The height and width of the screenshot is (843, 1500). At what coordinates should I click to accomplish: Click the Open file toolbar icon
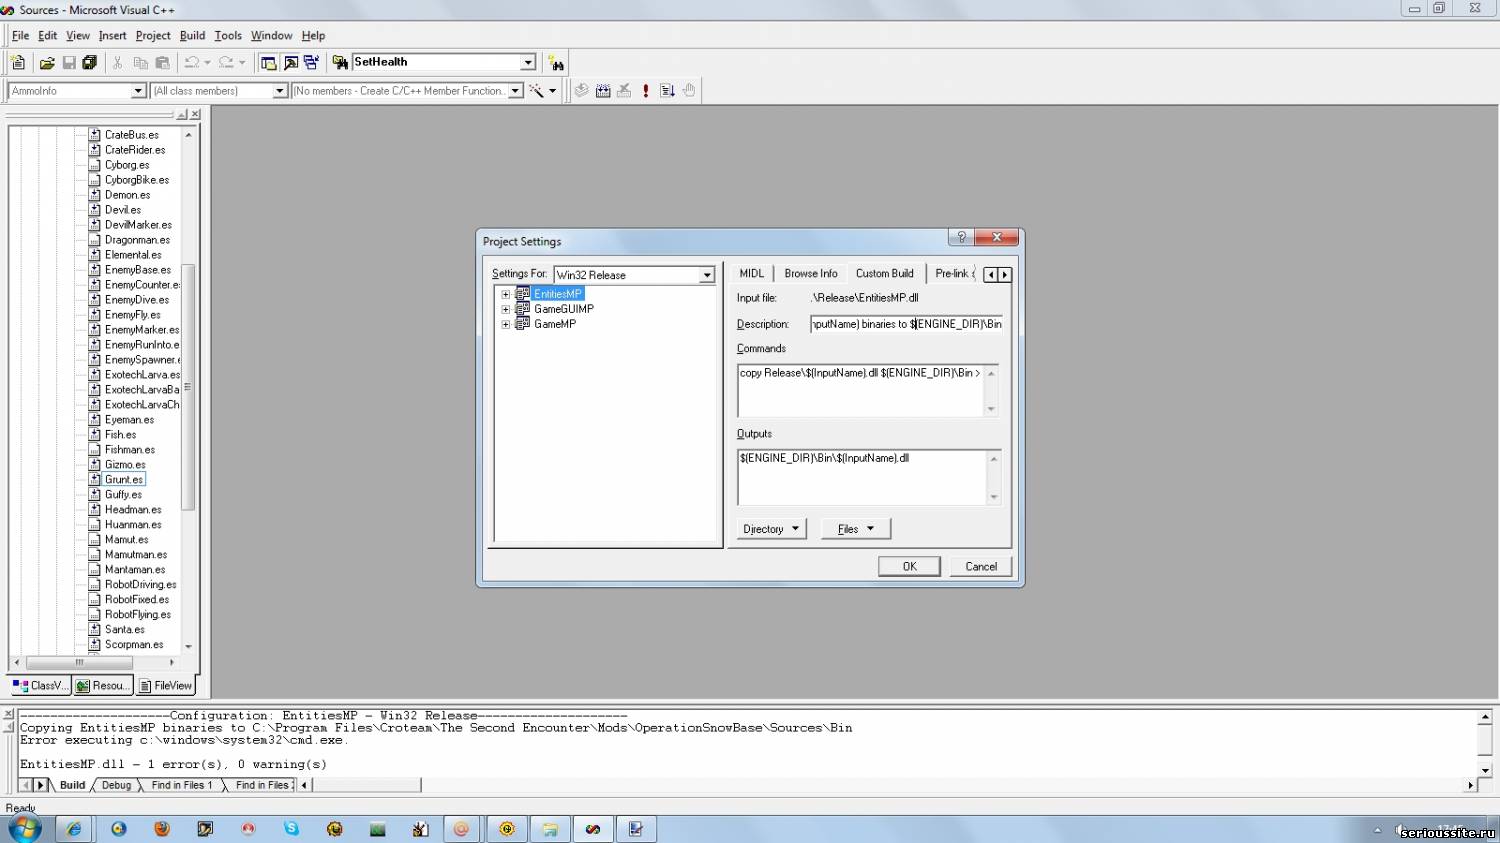click(x=46, y=63)
